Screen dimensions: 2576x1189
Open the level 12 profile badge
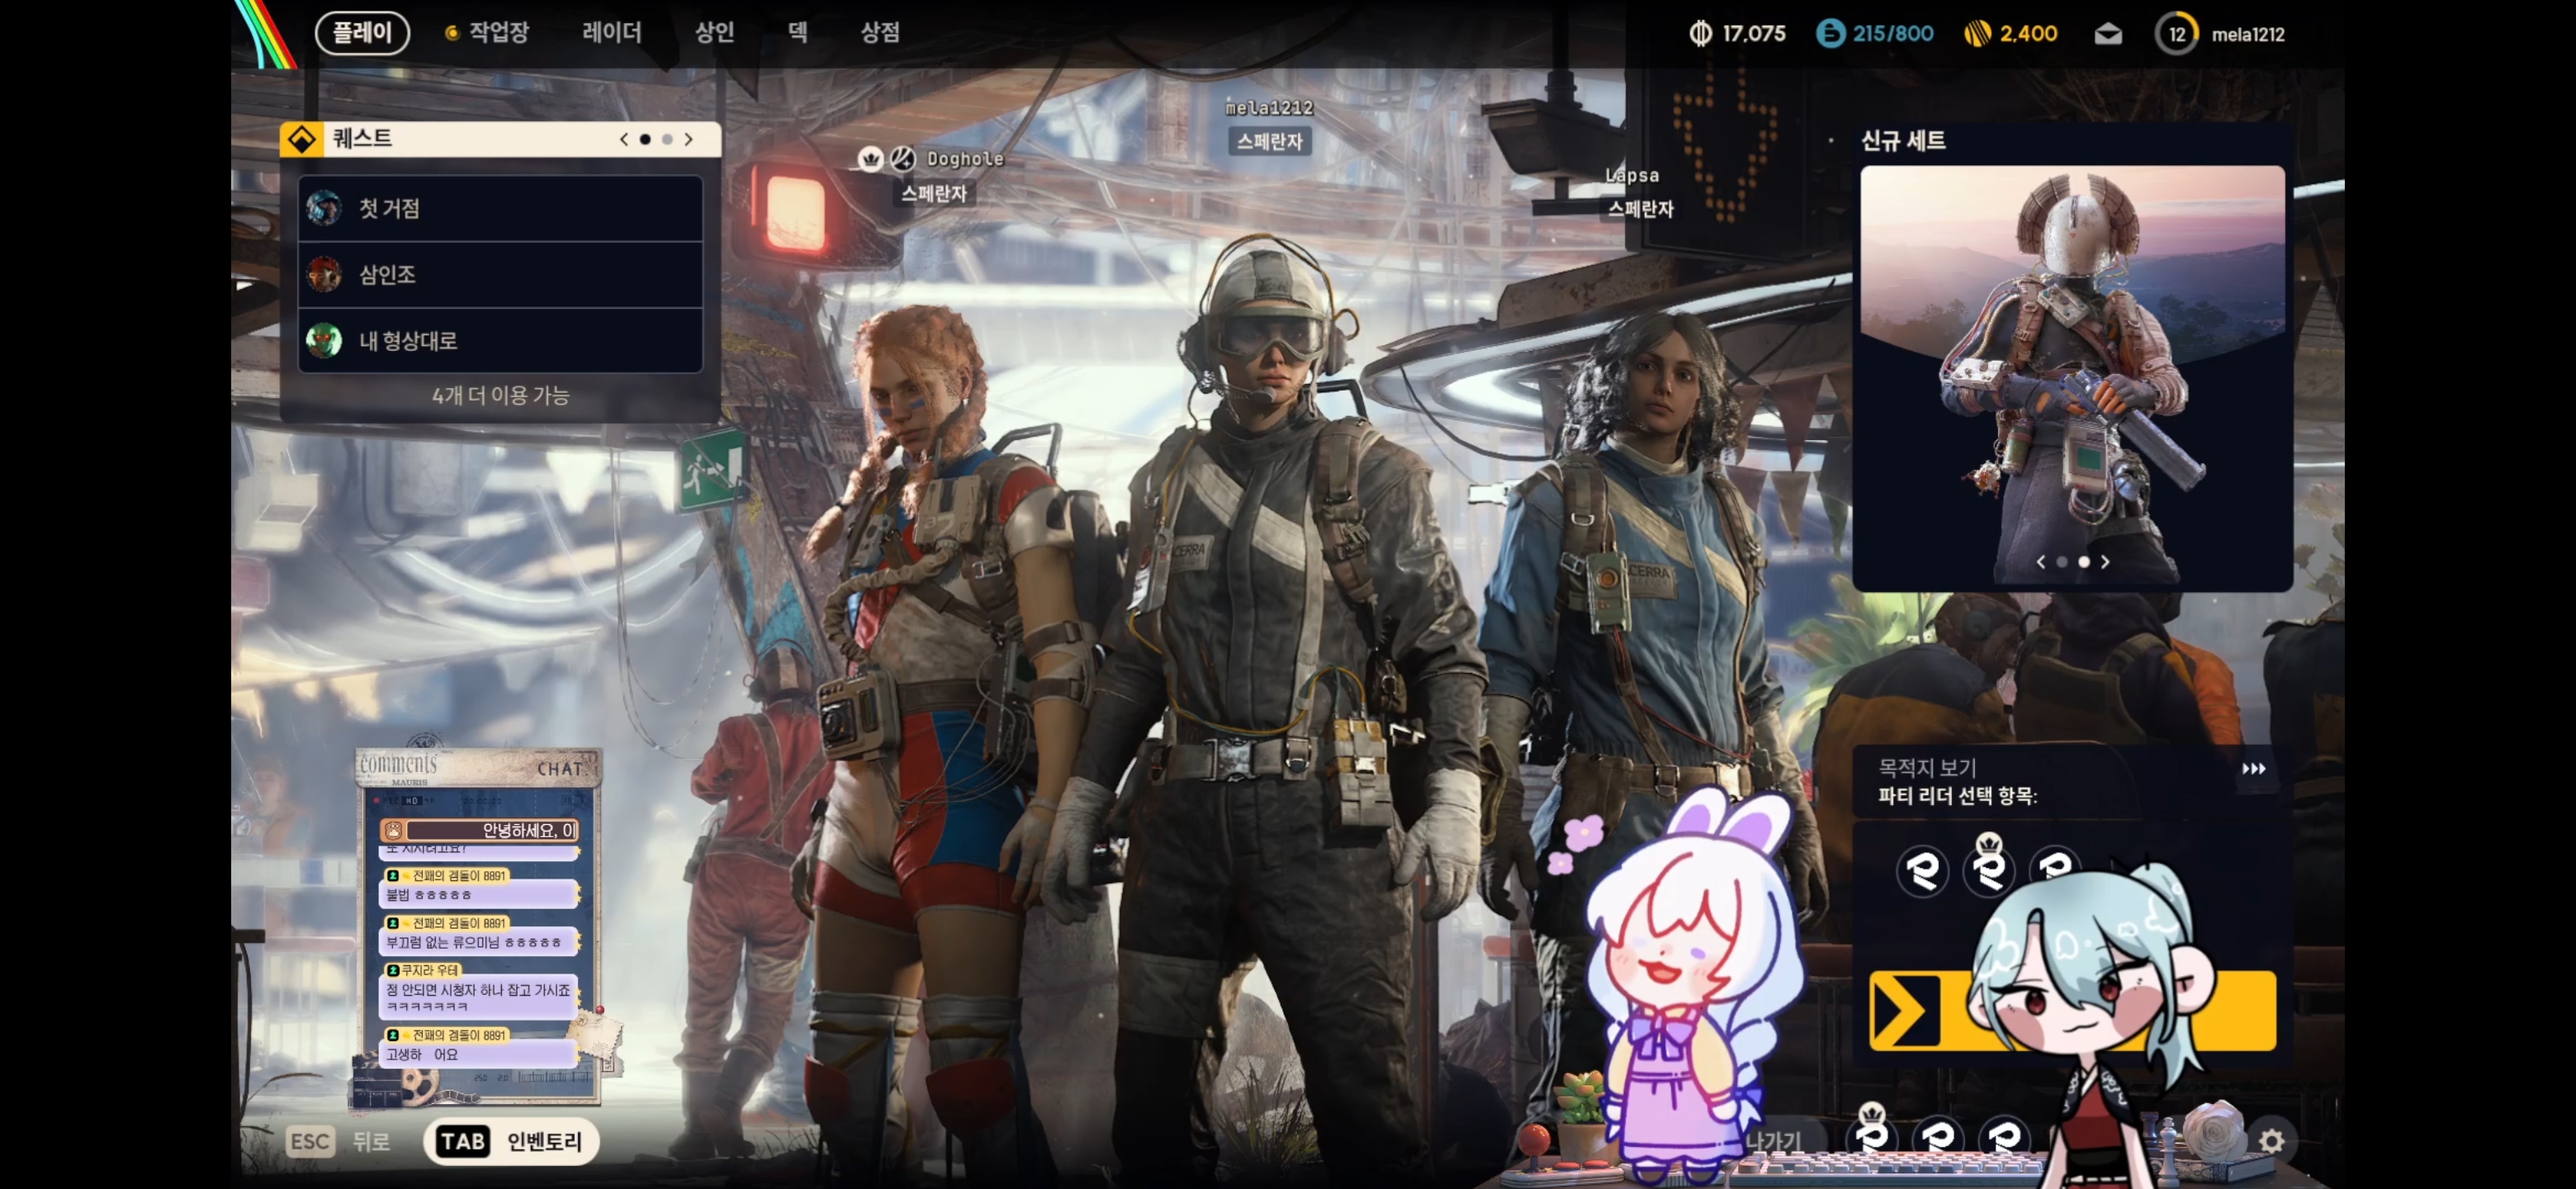pyautogui.click(x=2177, y=34)
